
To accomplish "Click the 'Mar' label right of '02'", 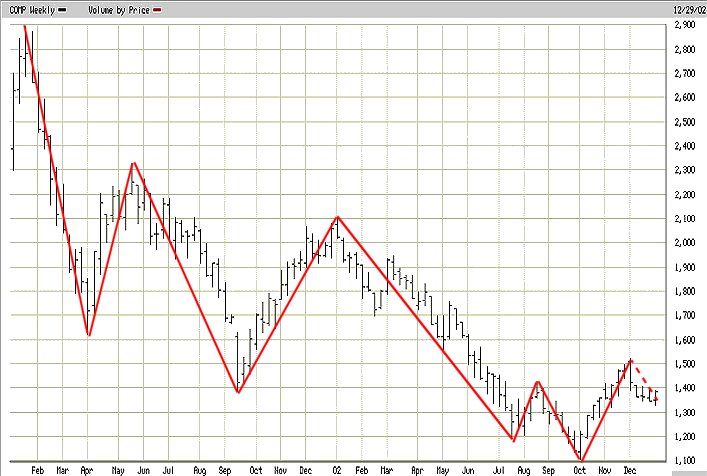I will click(386, 470).
